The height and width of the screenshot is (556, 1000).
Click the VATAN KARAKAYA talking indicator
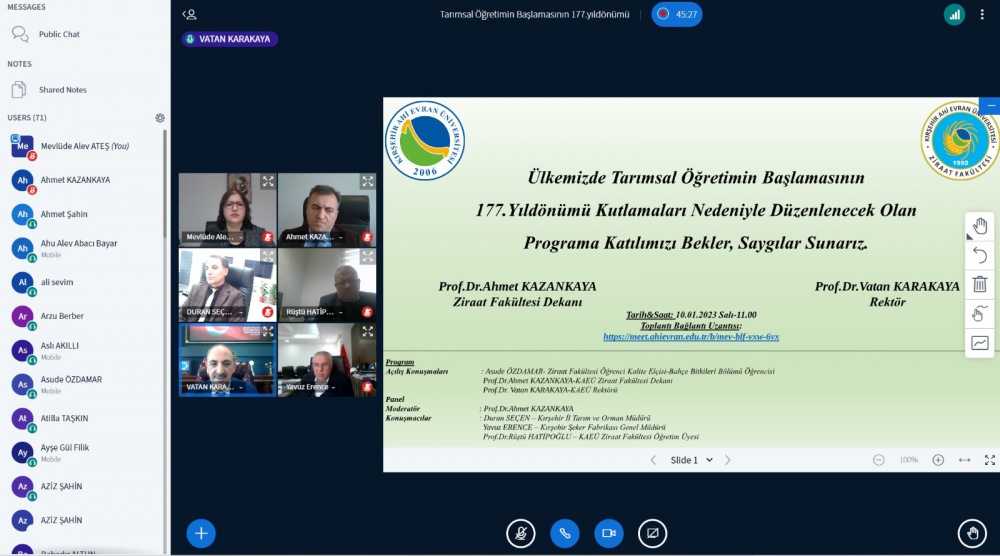230,39
